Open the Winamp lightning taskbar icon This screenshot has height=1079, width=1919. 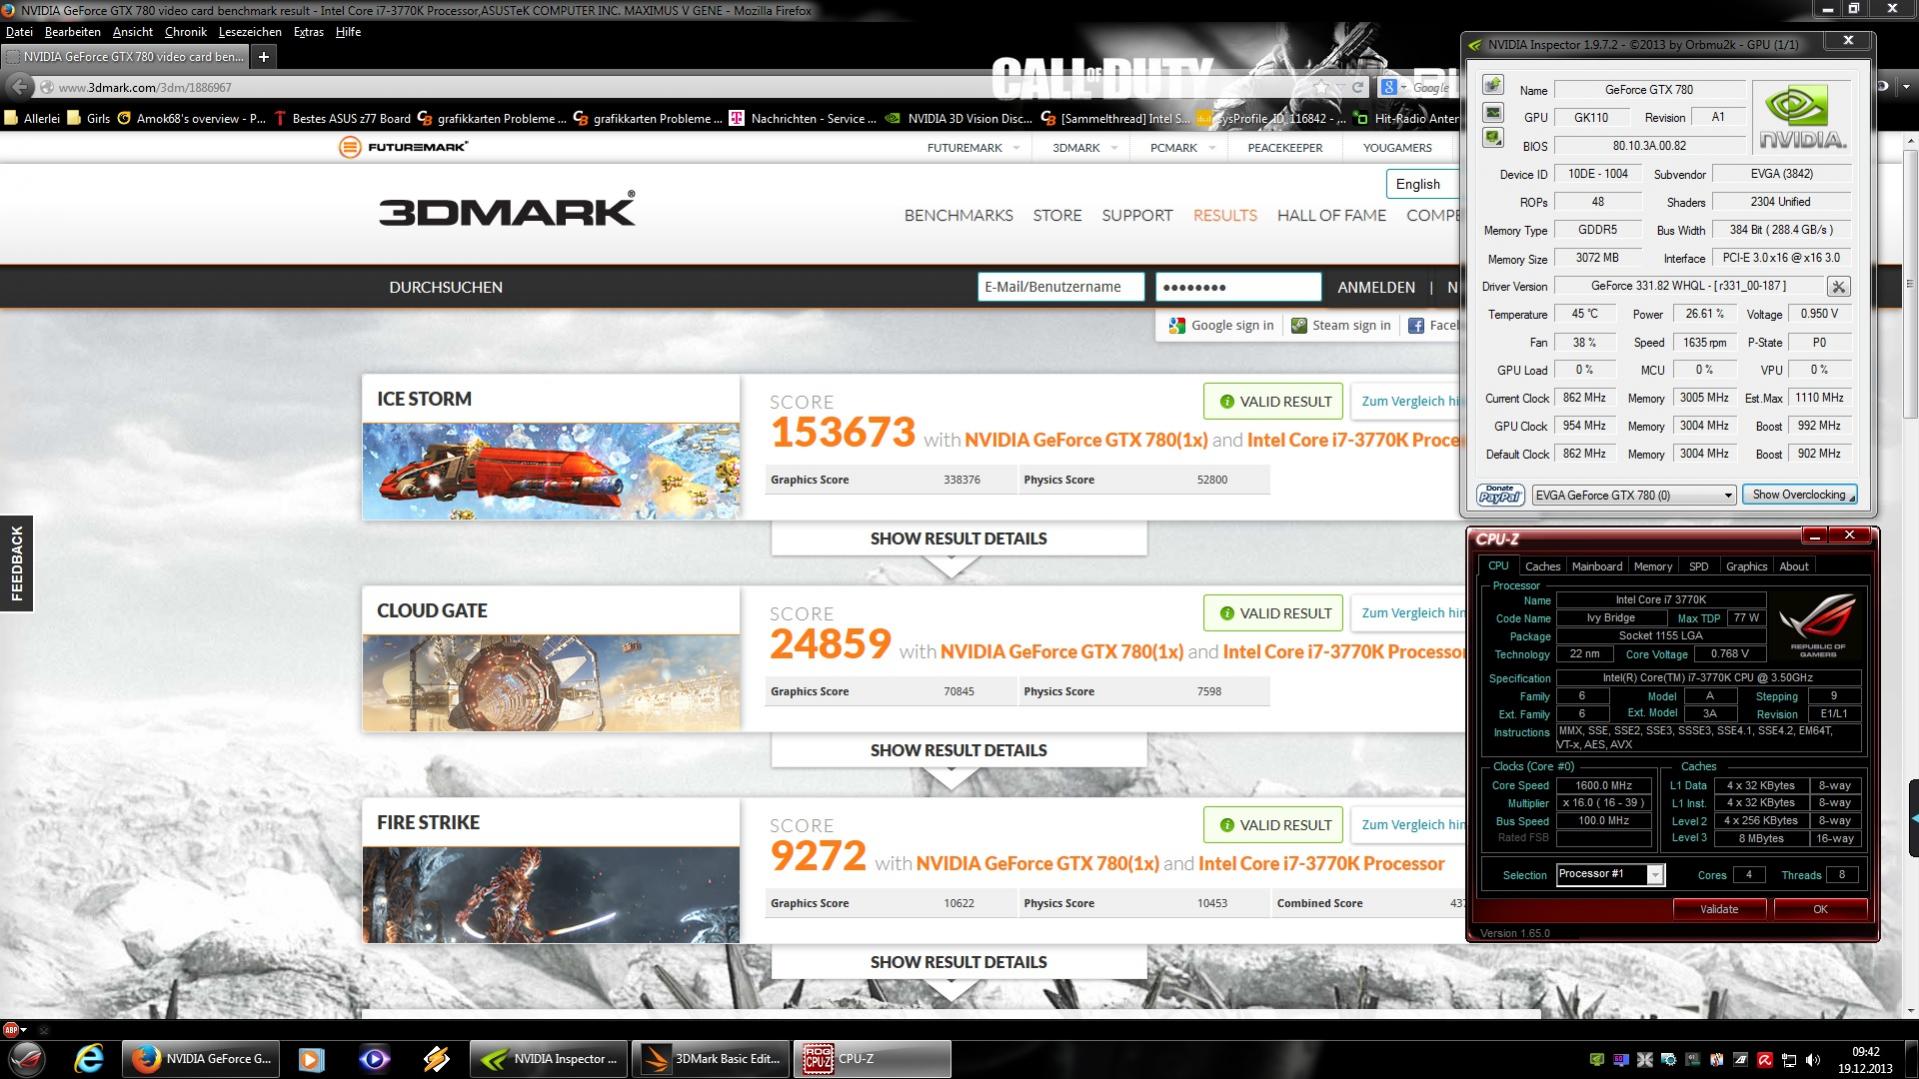[x=436, y=1058]
